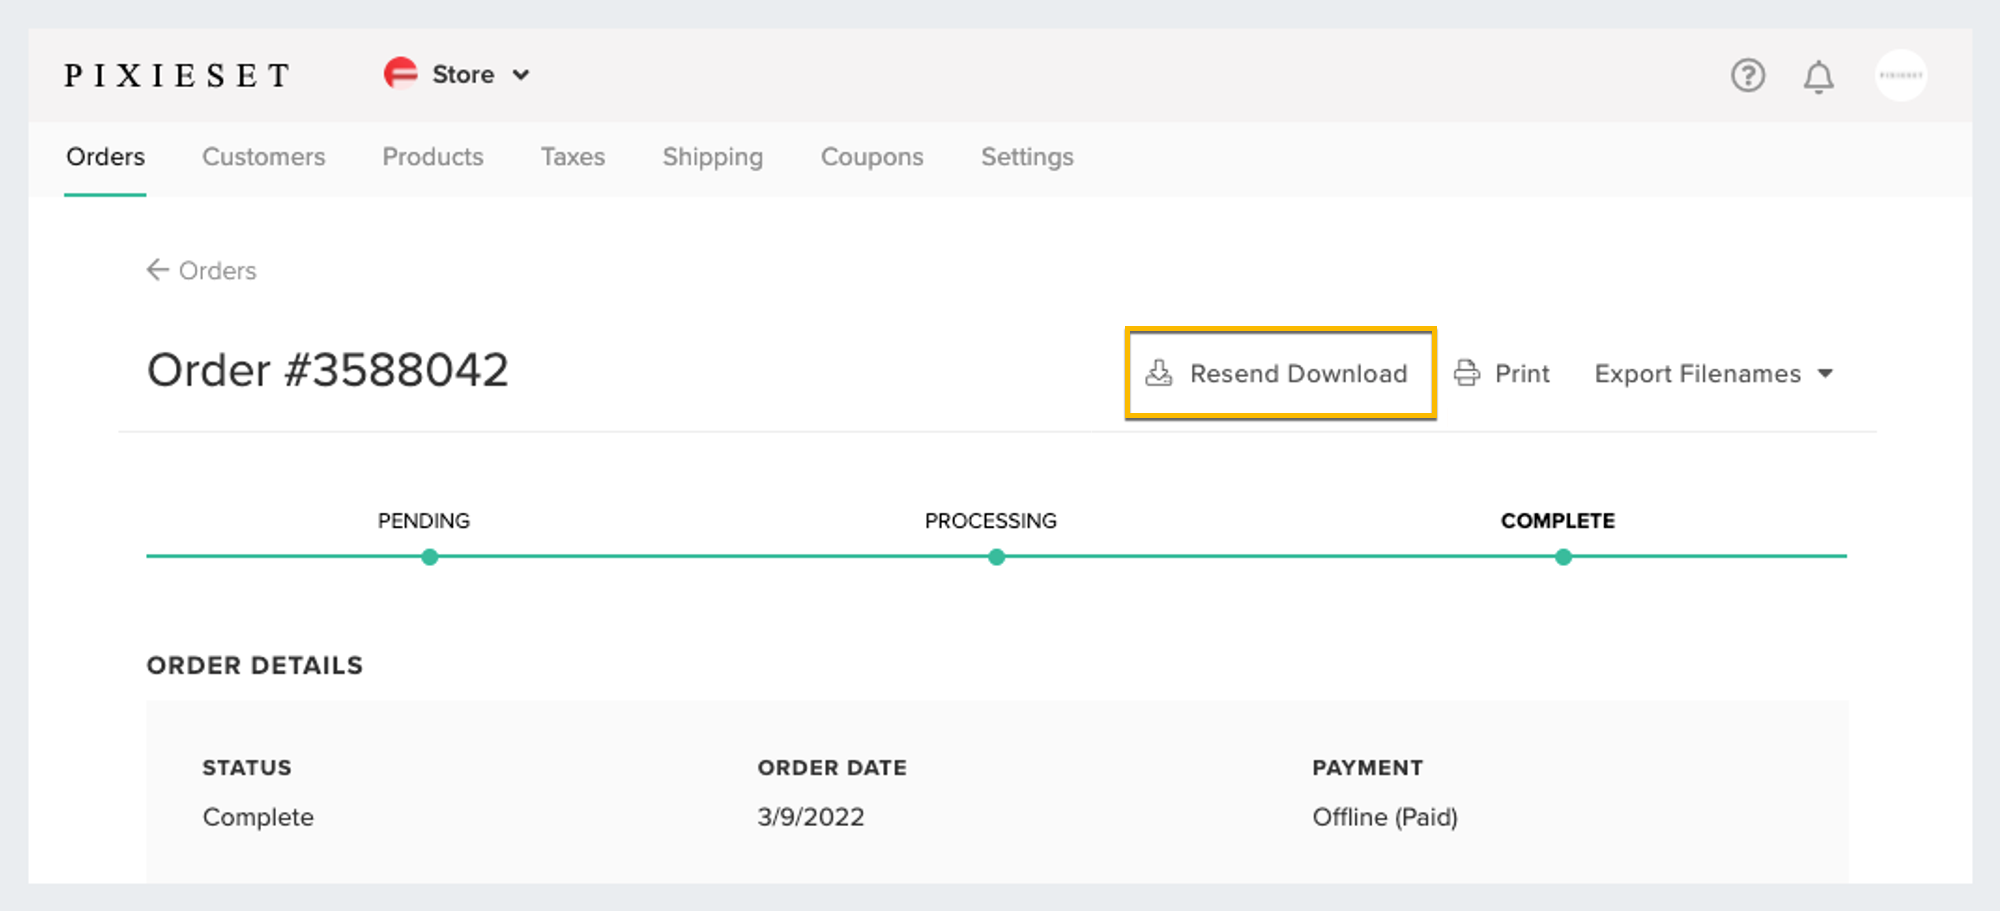Click the red Store logo icon
Viewport: 2000px width, 911px height.
[x=401, y=74]
